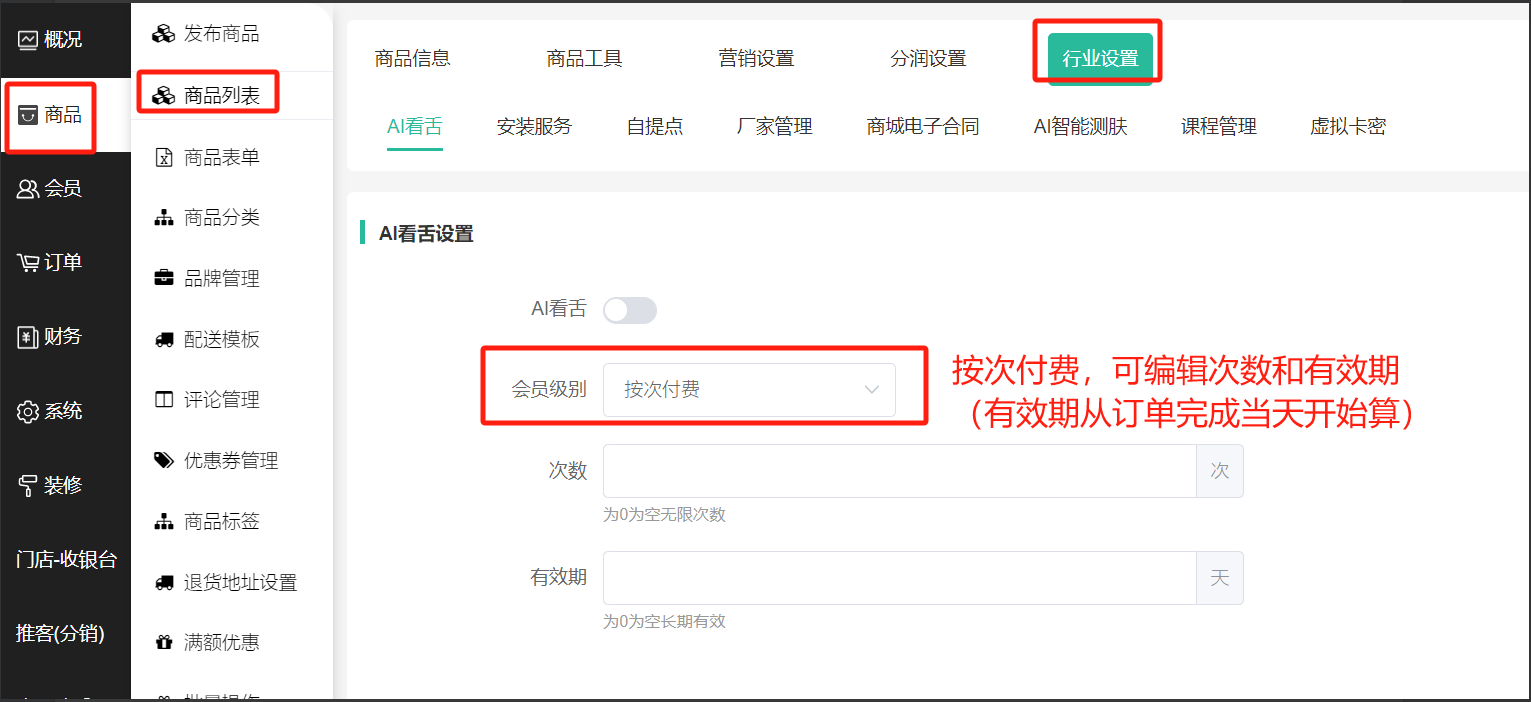Open 系统 settings gear icon

[27, 412]
